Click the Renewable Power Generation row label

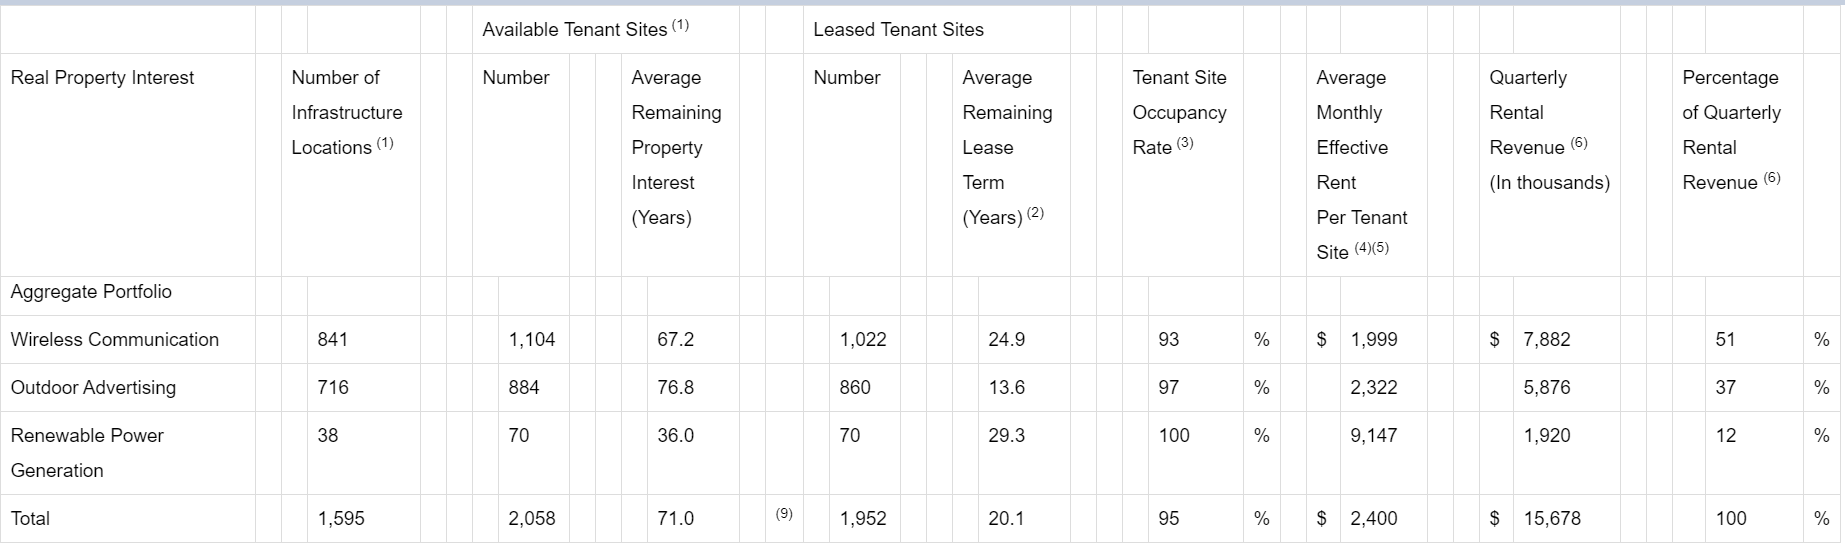pyautogui.click(x=87, y=453)
